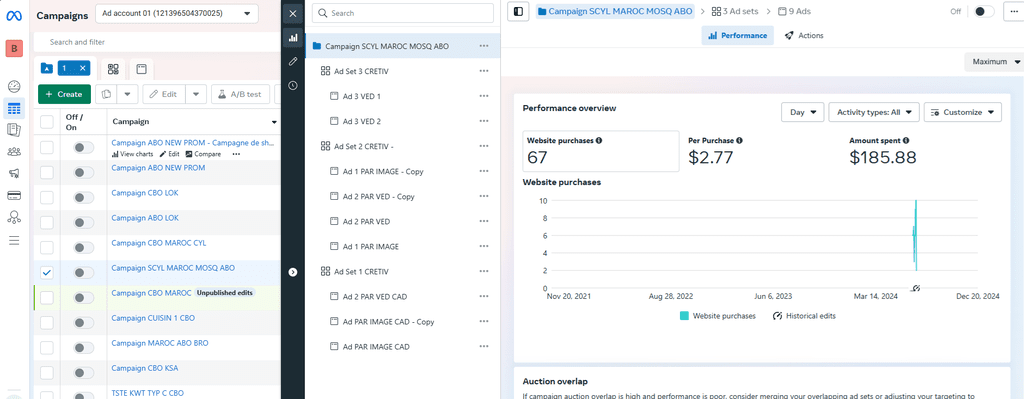Select the history clock icon in dark strip
The image size is (1024, 399).
(x=293, y=85)
